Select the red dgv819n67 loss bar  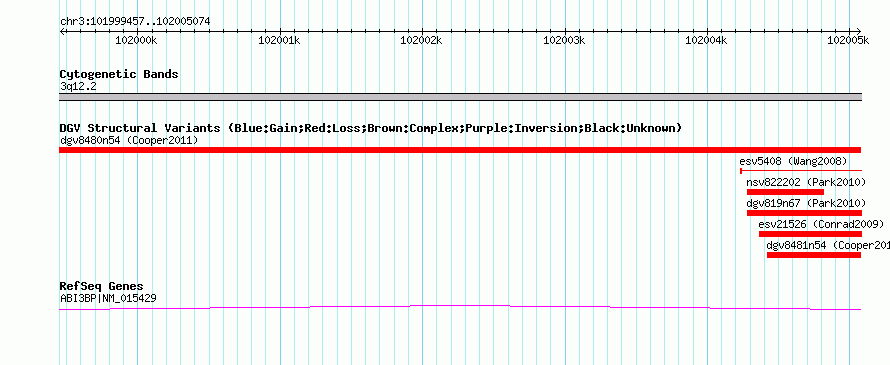(804, 213)
